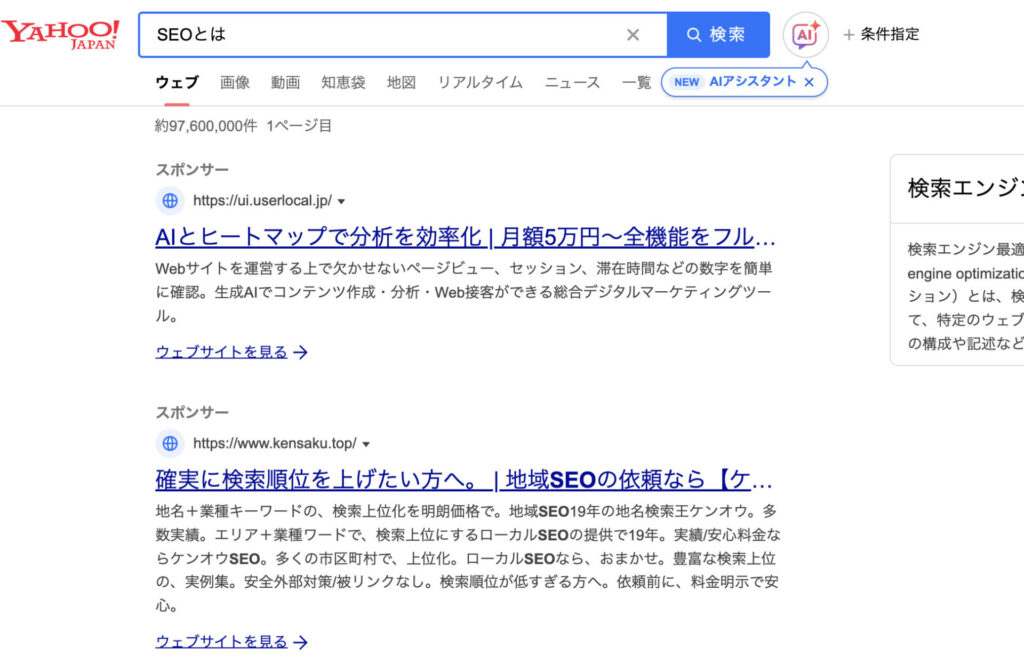Open the 知恵袋 tab
Screen dimensions: 1024x671
coord(343,82)
